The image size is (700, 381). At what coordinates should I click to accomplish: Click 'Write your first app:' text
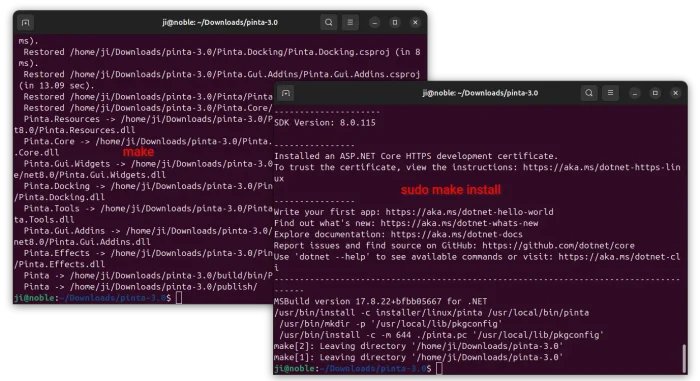[327, 212]
